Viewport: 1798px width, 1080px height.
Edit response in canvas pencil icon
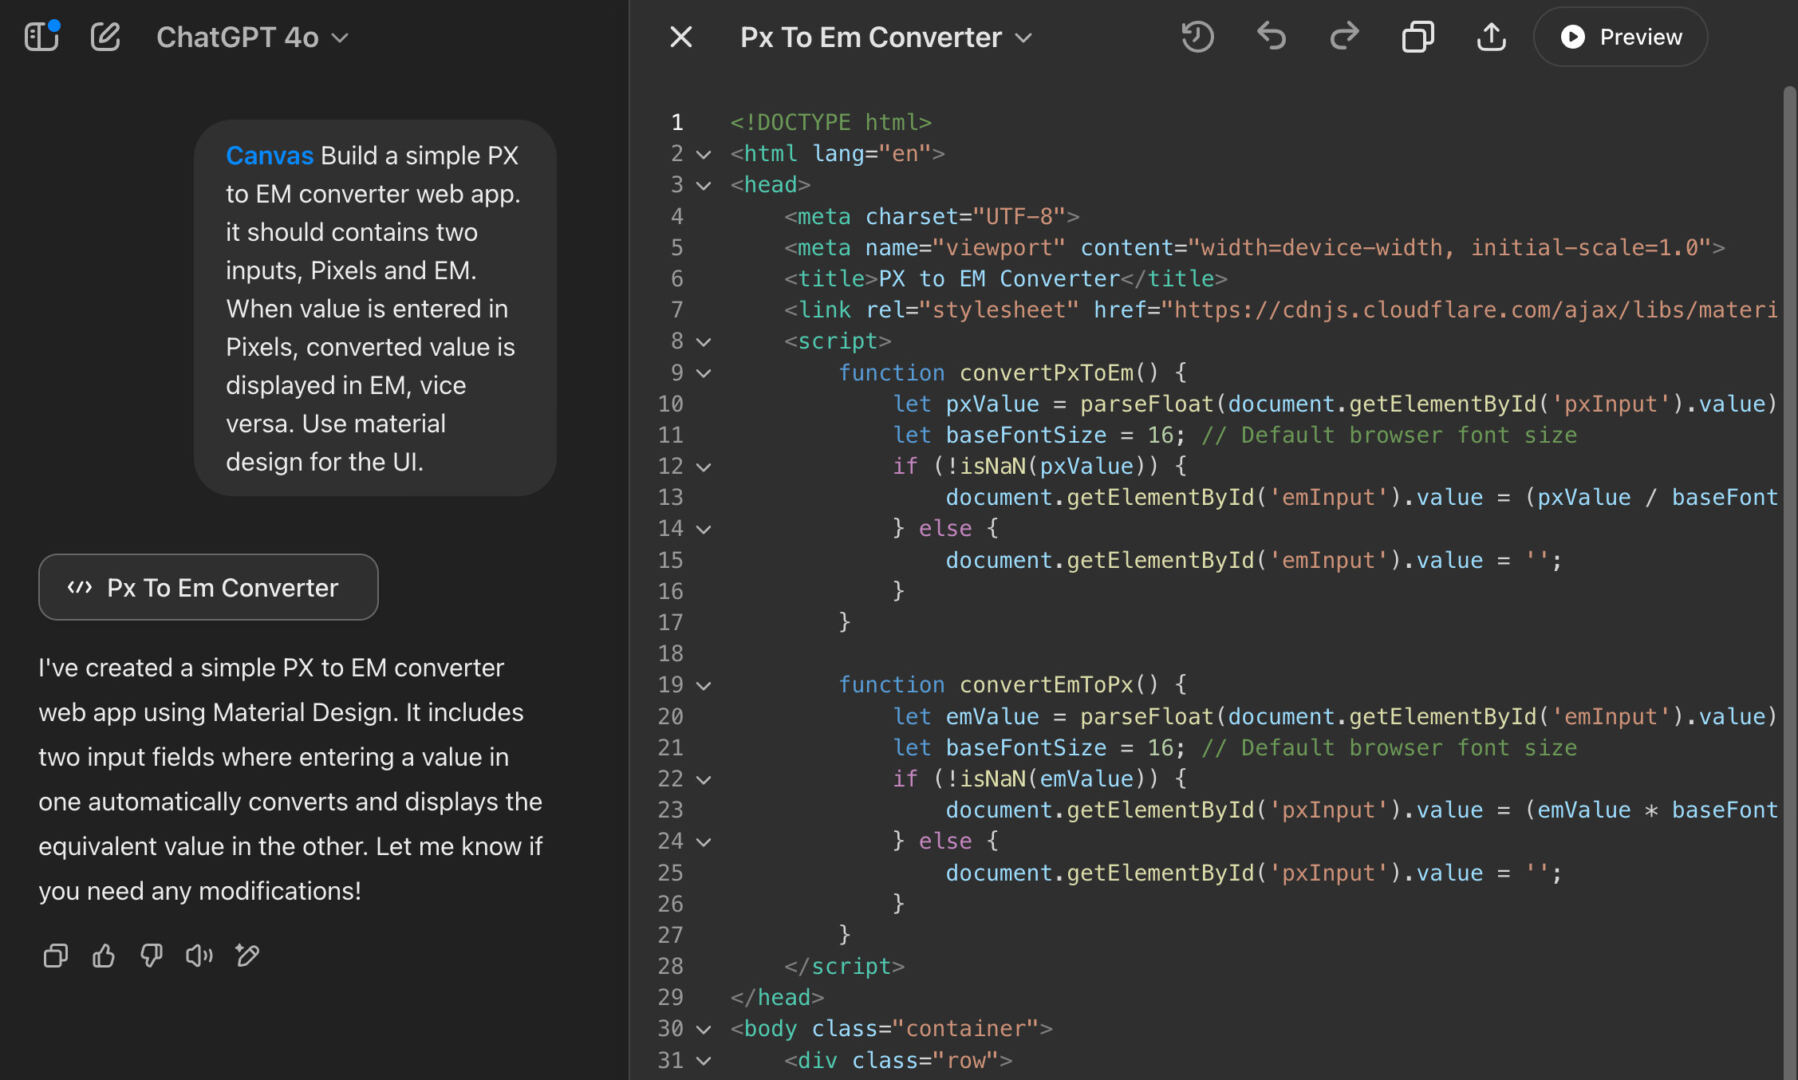[247, 956]
